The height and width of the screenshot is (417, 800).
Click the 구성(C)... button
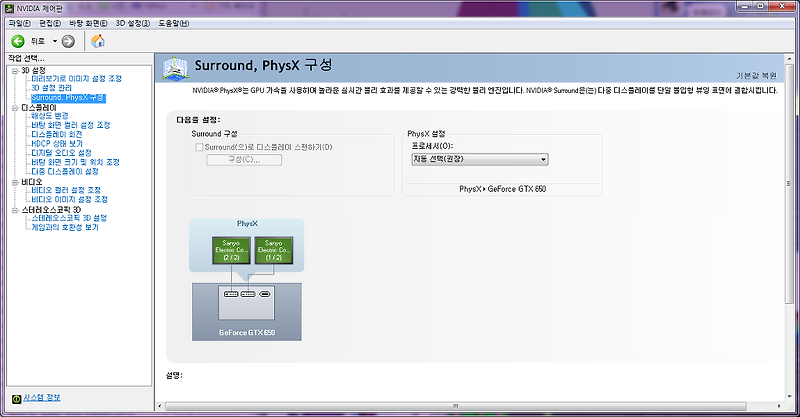point(244,160)
